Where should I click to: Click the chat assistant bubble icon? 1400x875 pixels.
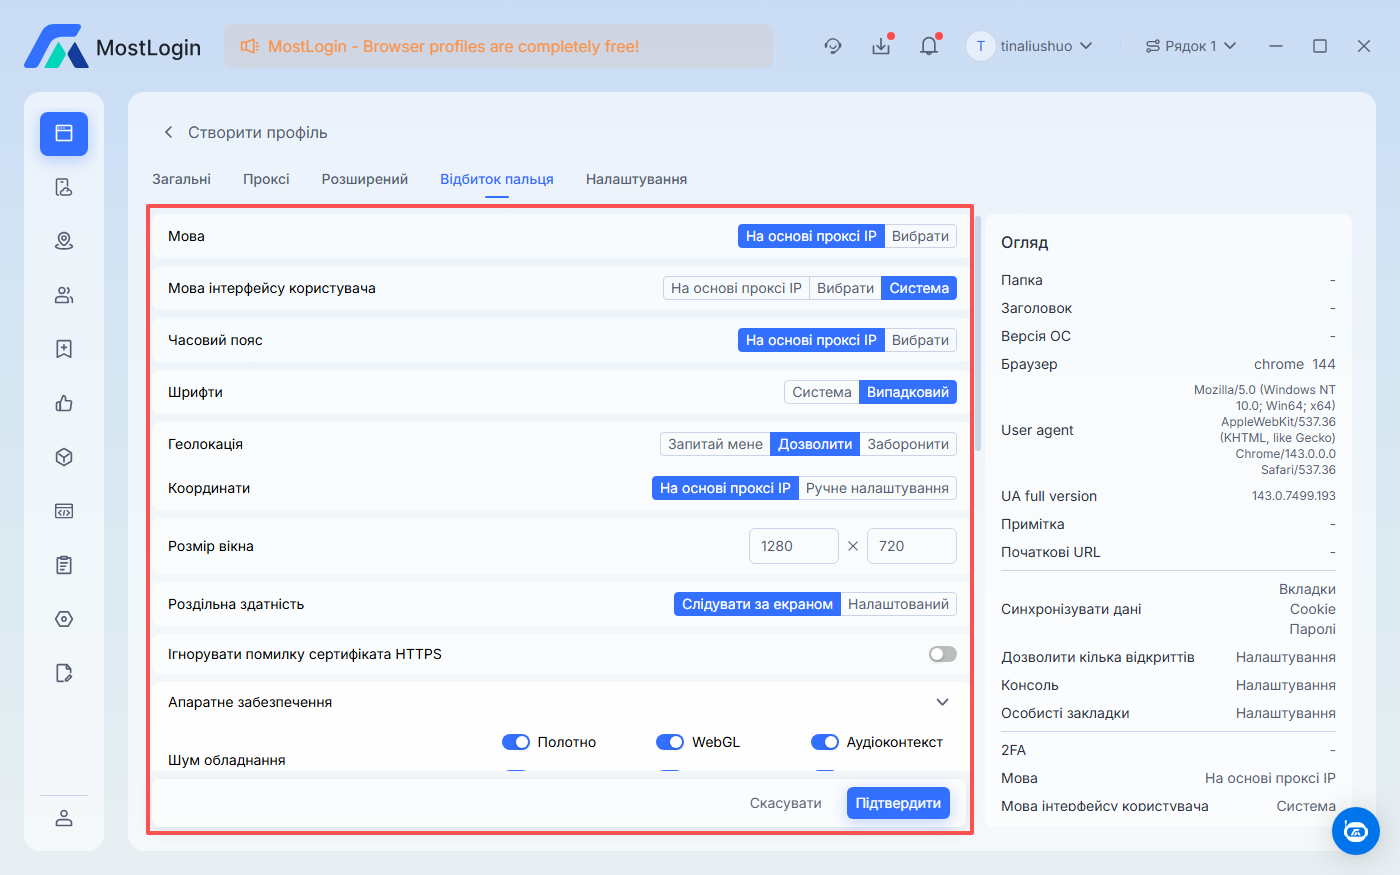coord(1355,830)
